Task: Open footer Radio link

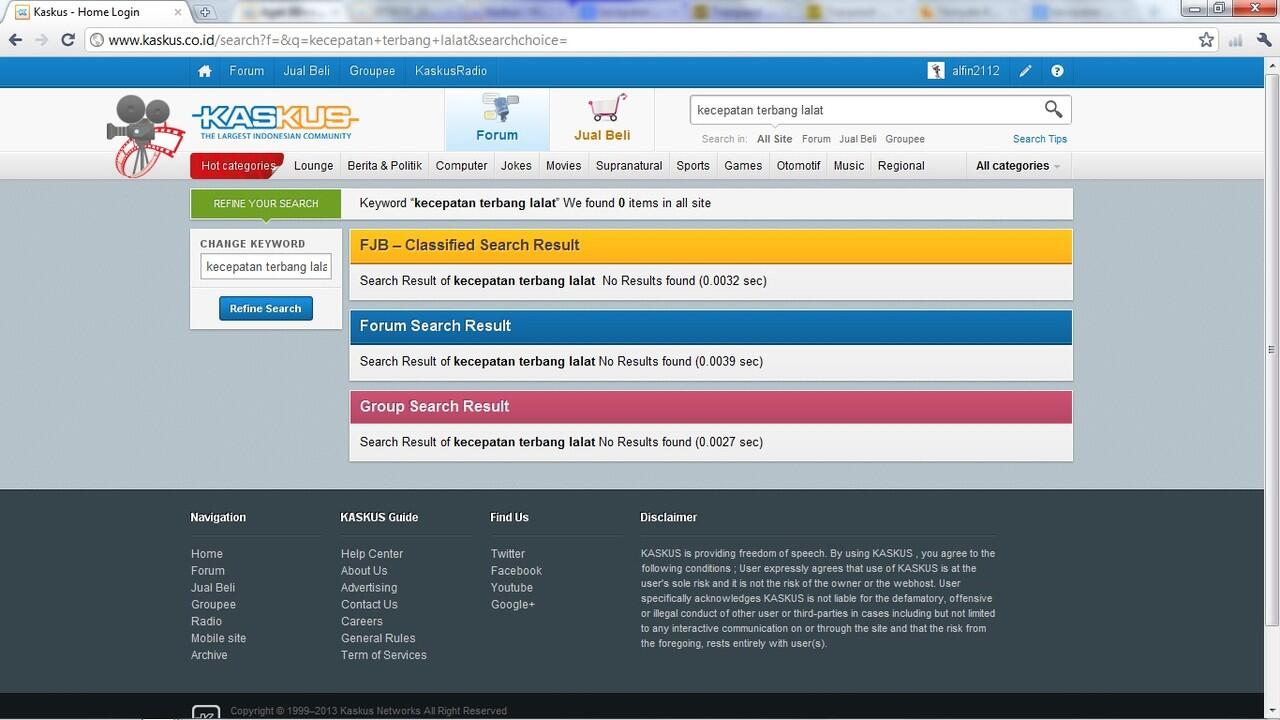Action: coord(207,622)
